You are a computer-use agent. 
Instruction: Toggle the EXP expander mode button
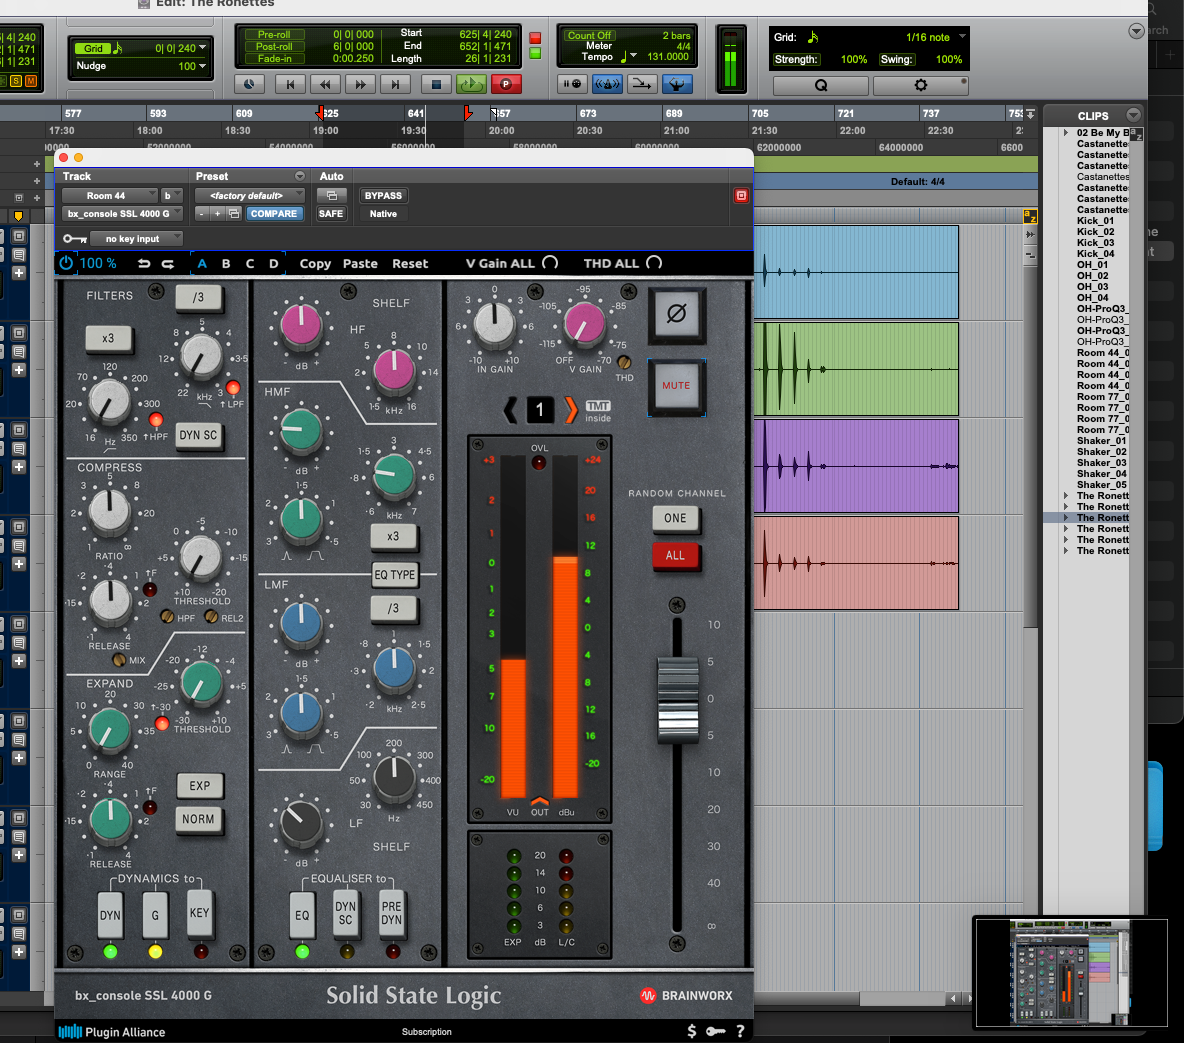point(199,785)
